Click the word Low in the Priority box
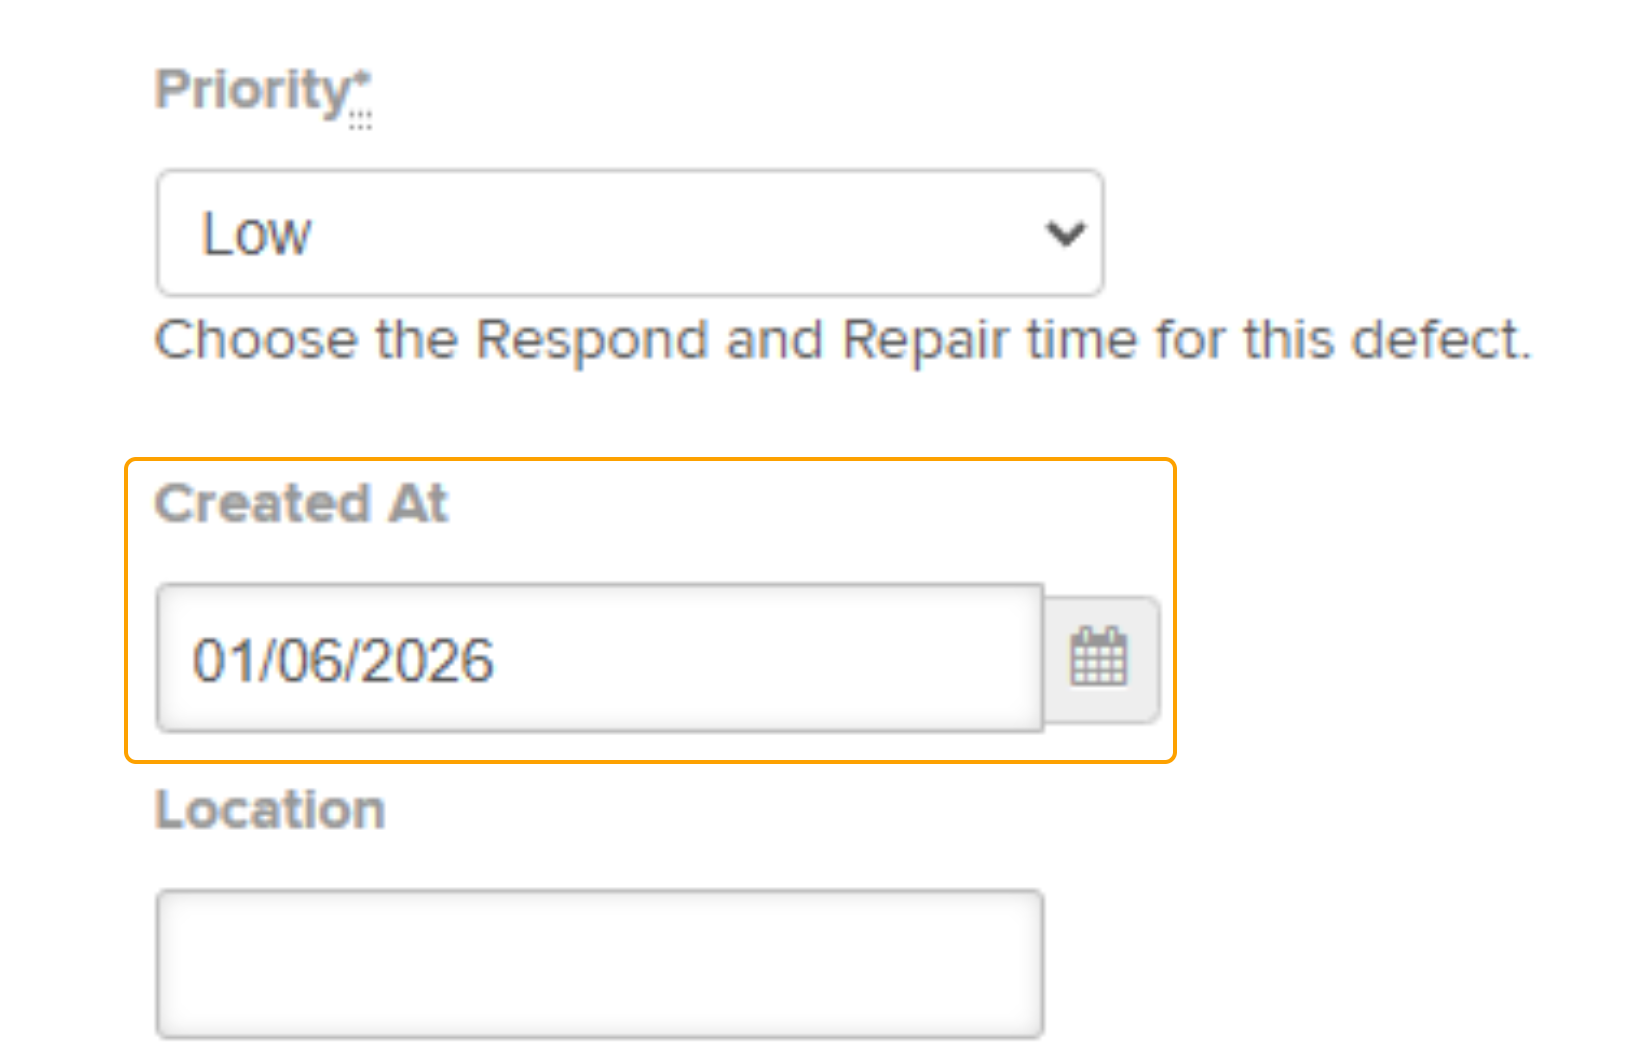 pyautogui.click(x=256, y=234)
